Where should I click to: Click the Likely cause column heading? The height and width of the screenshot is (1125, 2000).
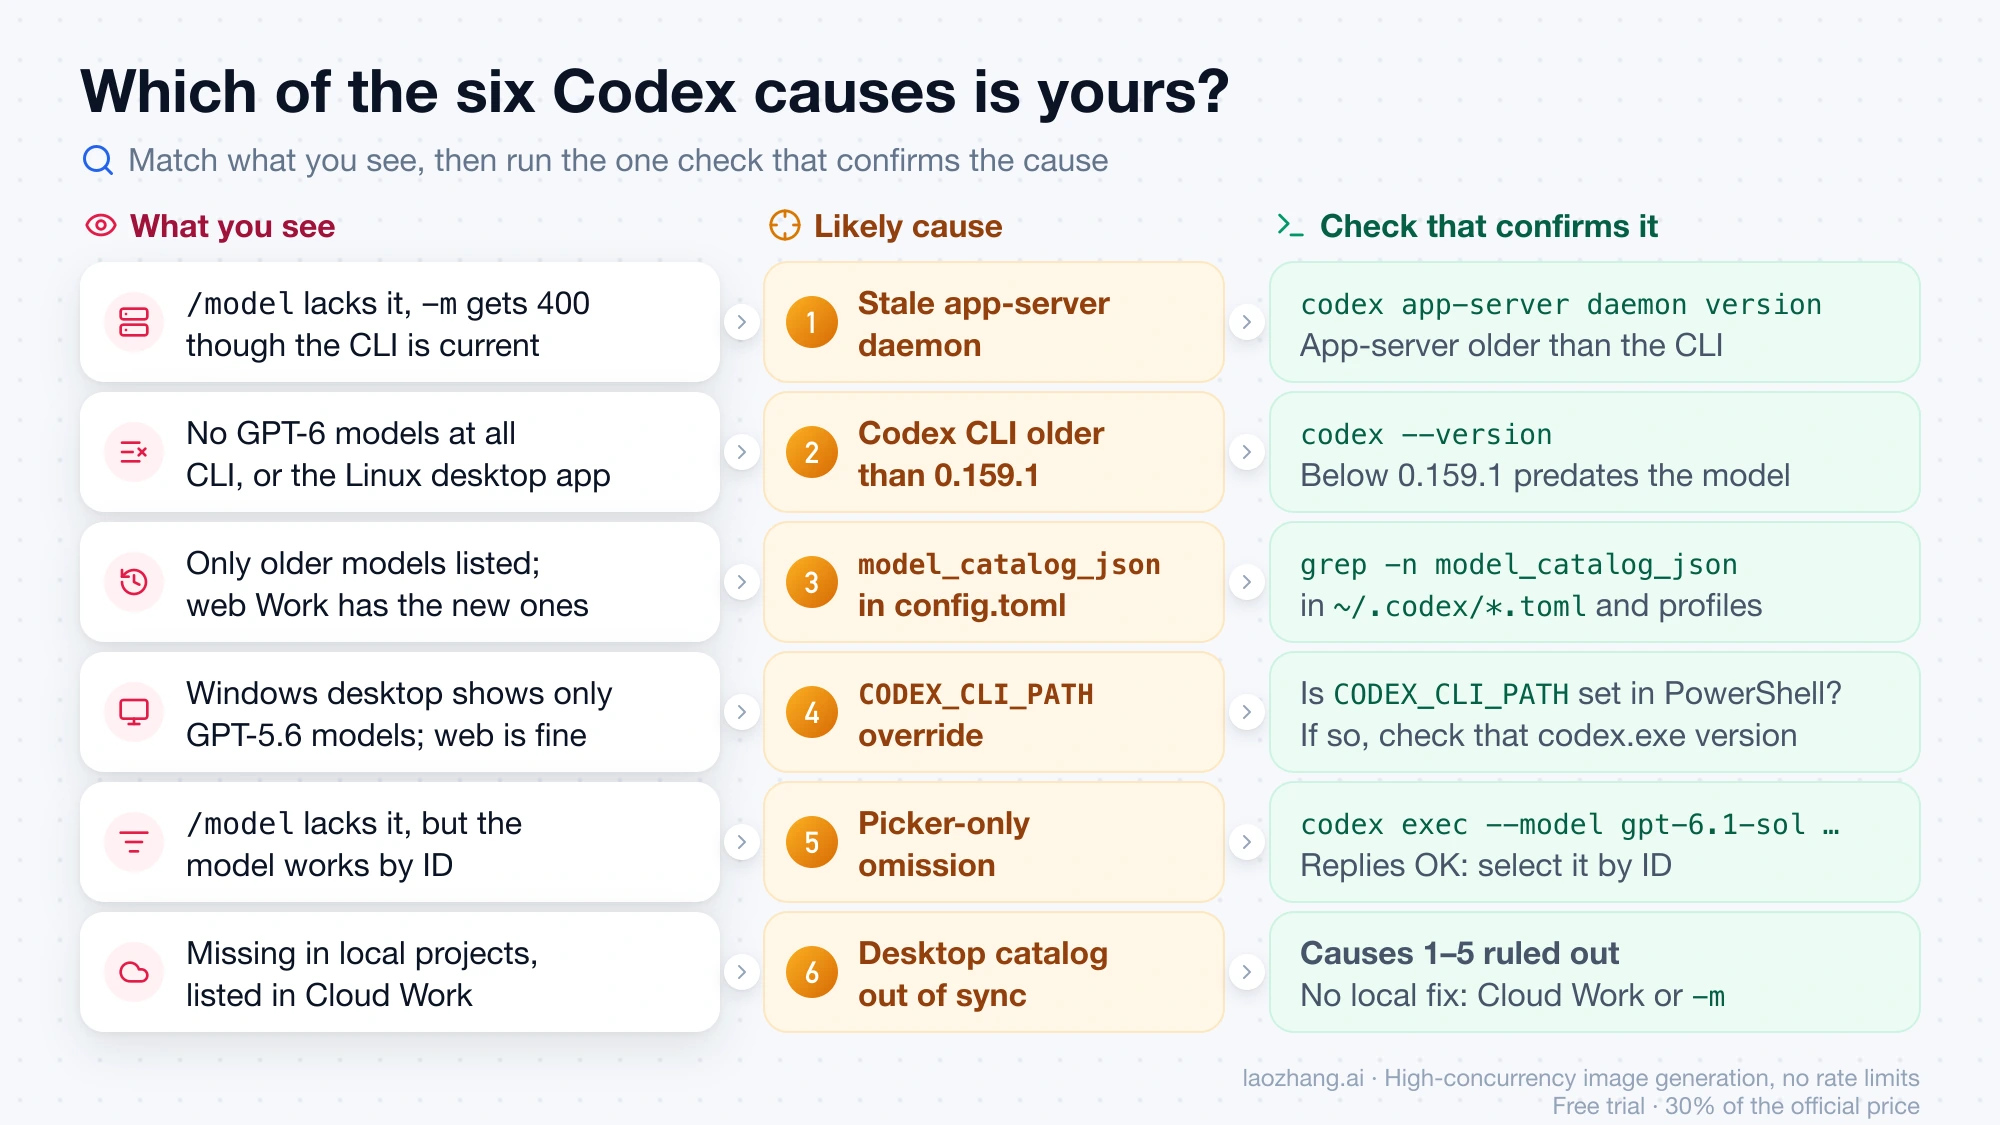pyautogui.click(x=908, y=226)
